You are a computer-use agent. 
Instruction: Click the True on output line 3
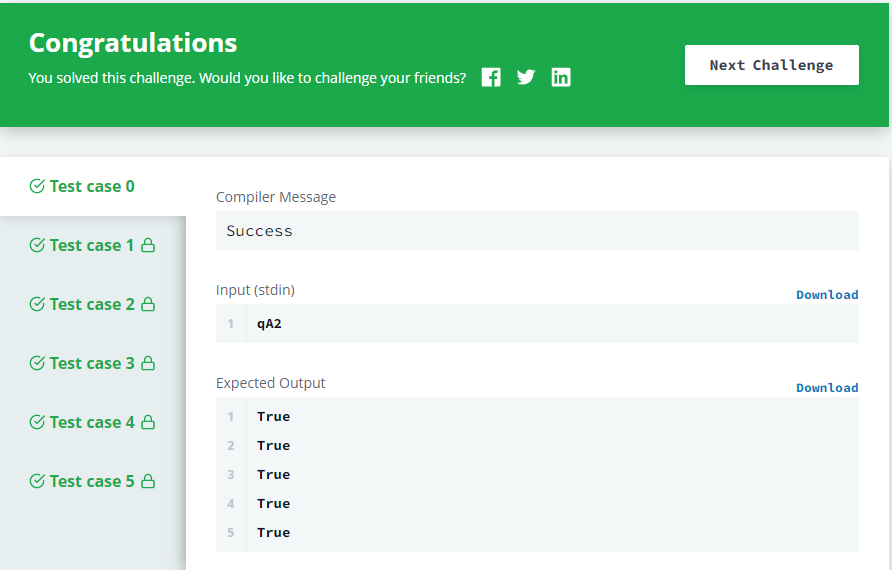point(274,475)
